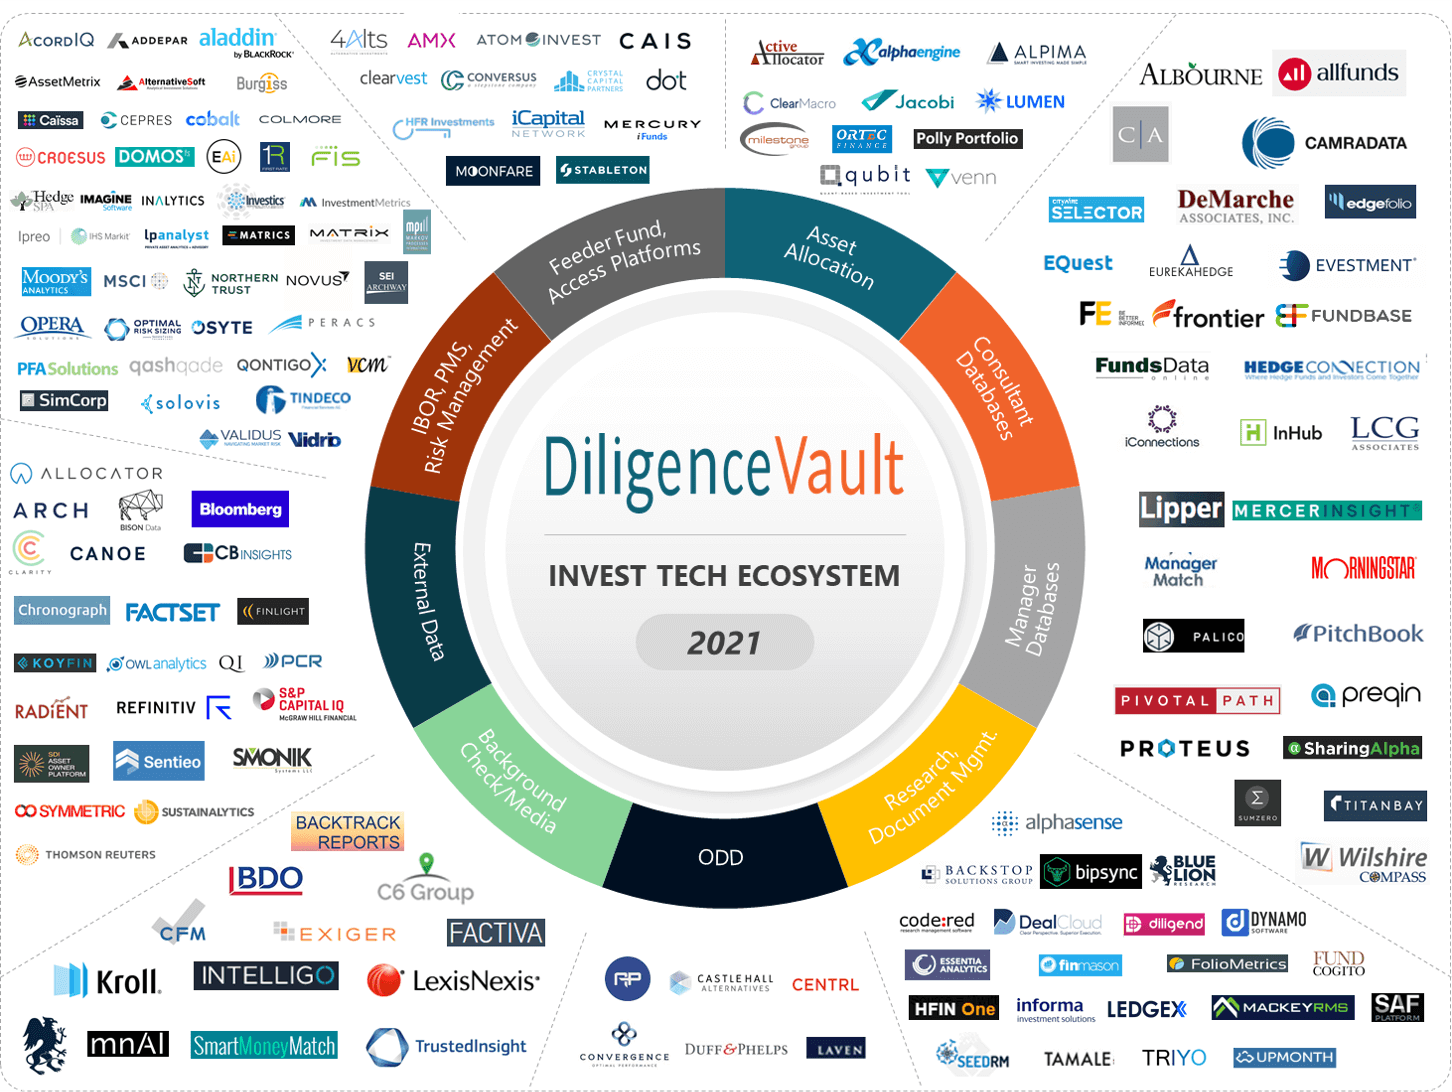
Task: Click the TrustedInsight logo
Action: (x=445, y=1047)
